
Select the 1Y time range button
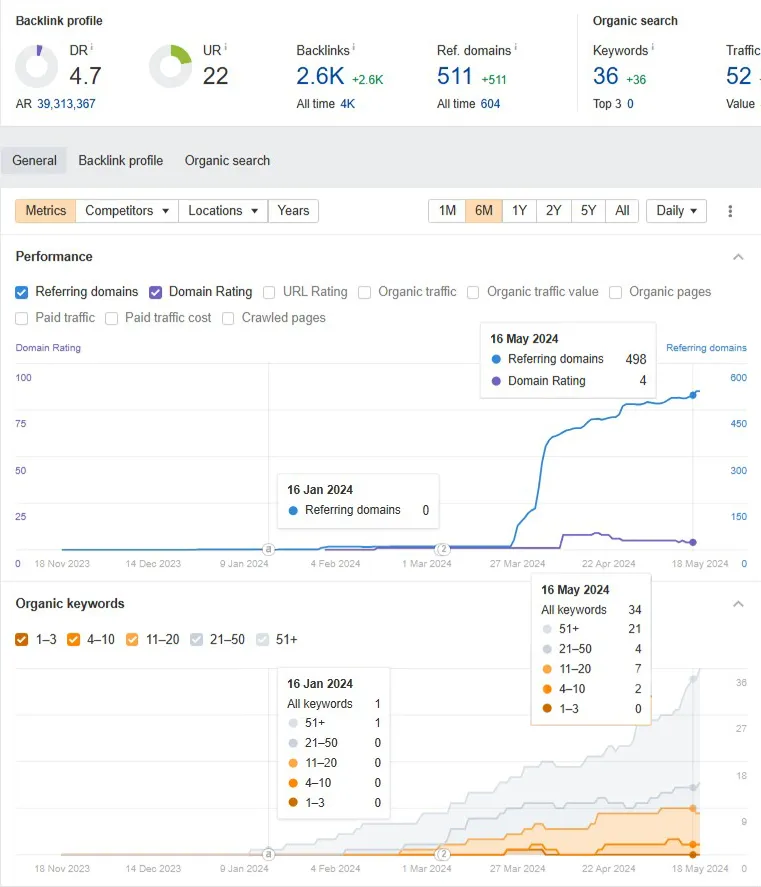click(x=519, y=210)
